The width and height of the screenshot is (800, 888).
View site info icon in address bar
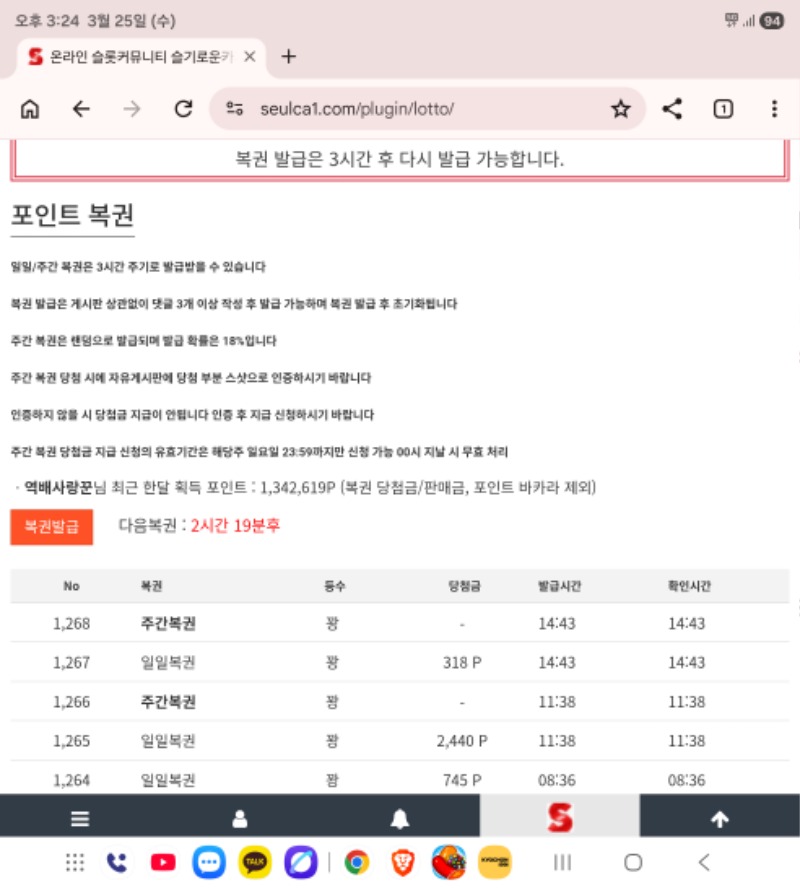234,109
